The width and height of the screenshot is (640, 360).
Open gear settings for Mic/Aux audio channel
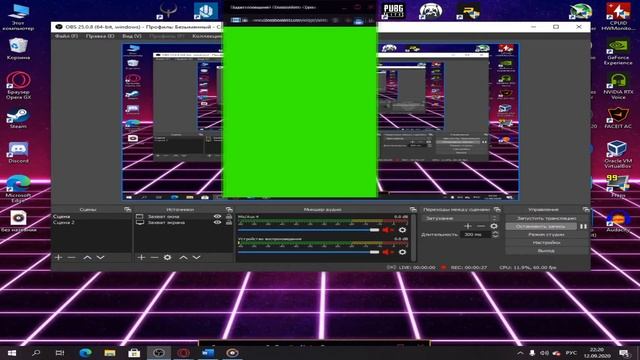402,230
